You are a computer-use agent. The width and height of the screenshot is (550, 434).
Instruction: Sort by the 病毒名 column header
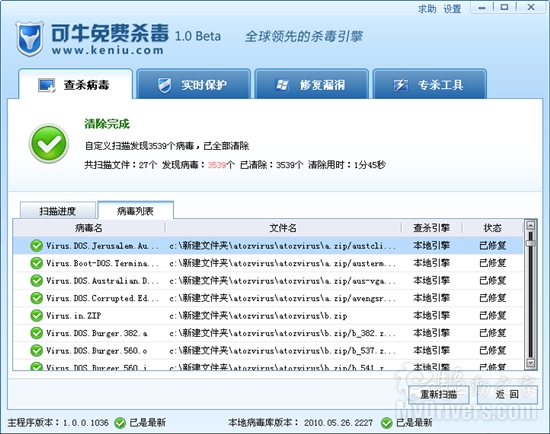coord(89,228)
